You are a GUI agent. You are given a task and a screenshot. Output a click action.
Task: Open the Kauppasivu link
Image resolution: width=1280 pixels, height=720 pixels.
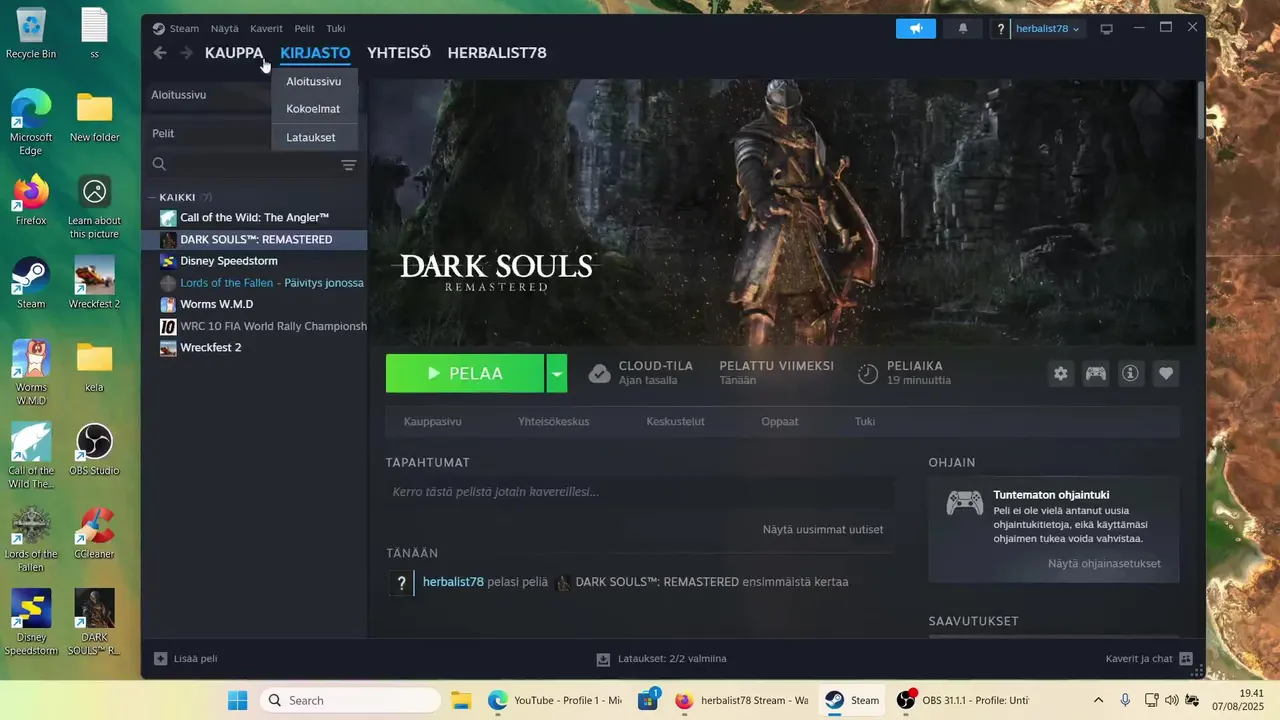(433, 422)
